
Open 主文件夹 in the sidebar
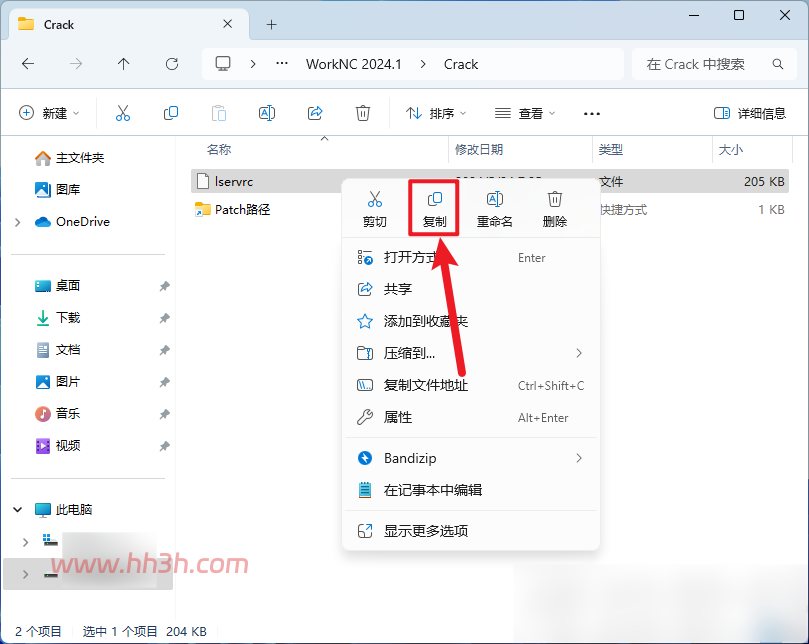point(70,158)
